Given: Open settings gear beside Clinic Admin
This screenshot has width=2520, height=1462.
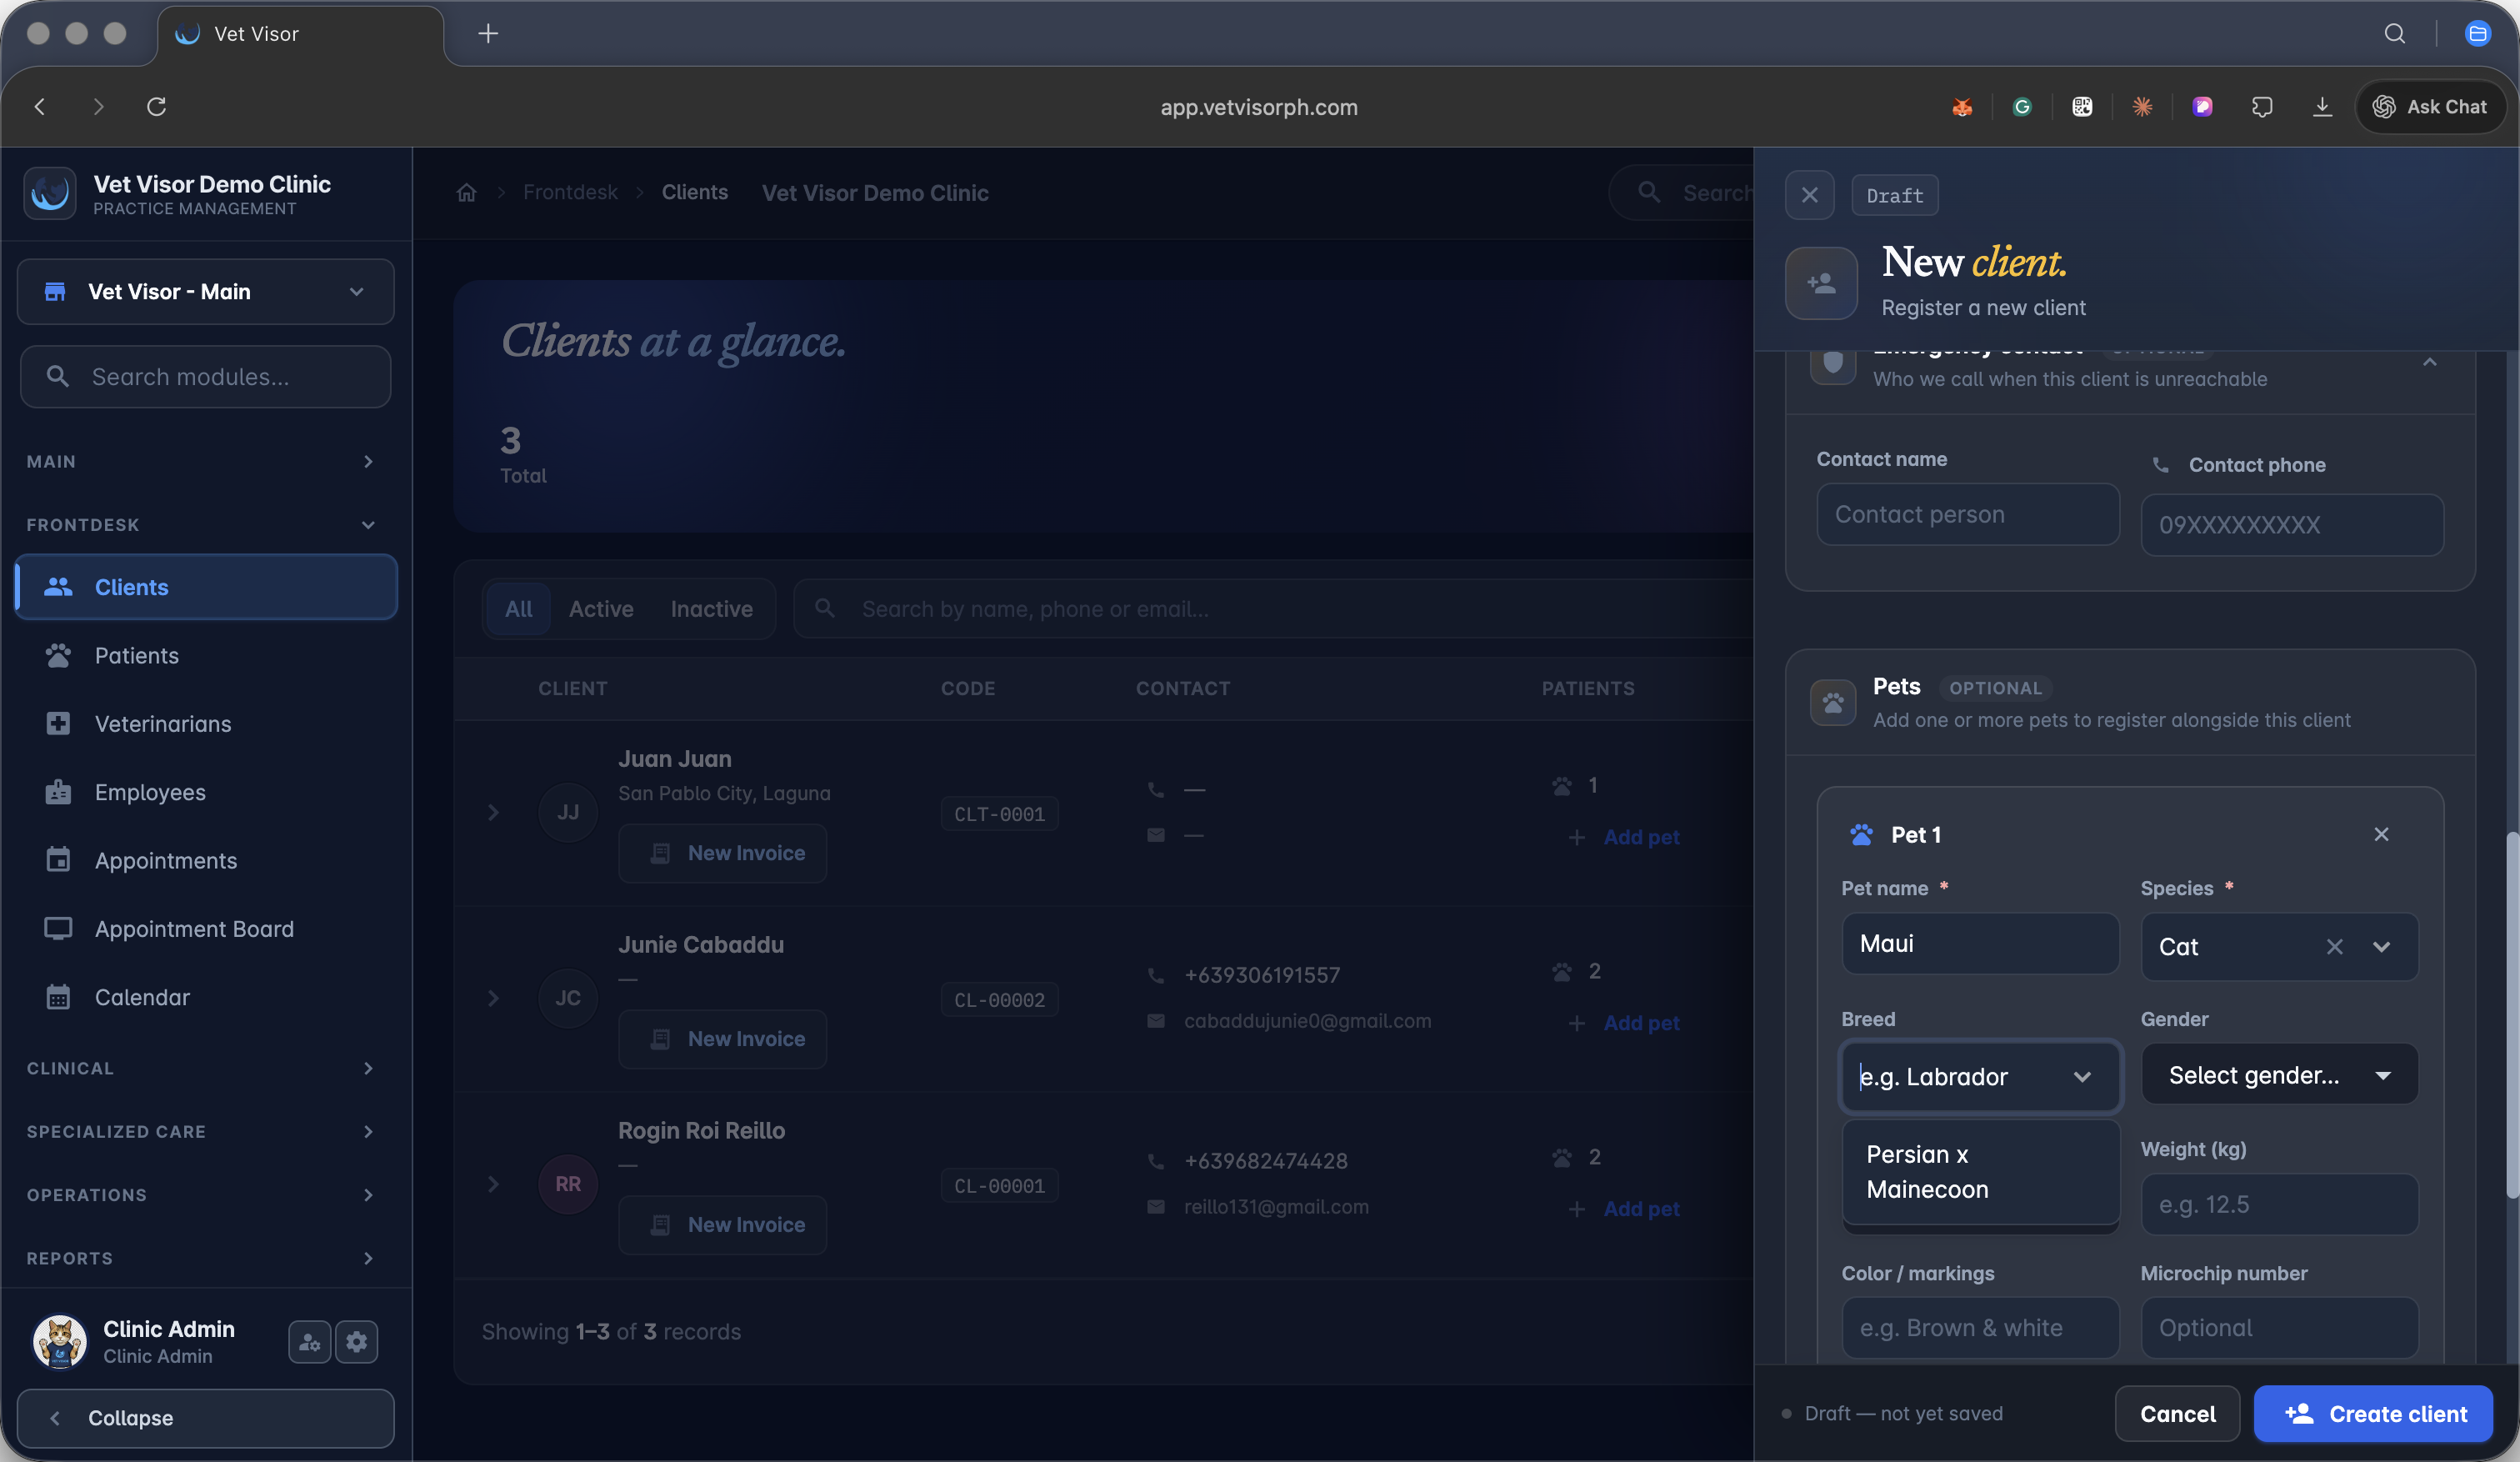Looking at the screenshot, I should (x=357, y=1342).
